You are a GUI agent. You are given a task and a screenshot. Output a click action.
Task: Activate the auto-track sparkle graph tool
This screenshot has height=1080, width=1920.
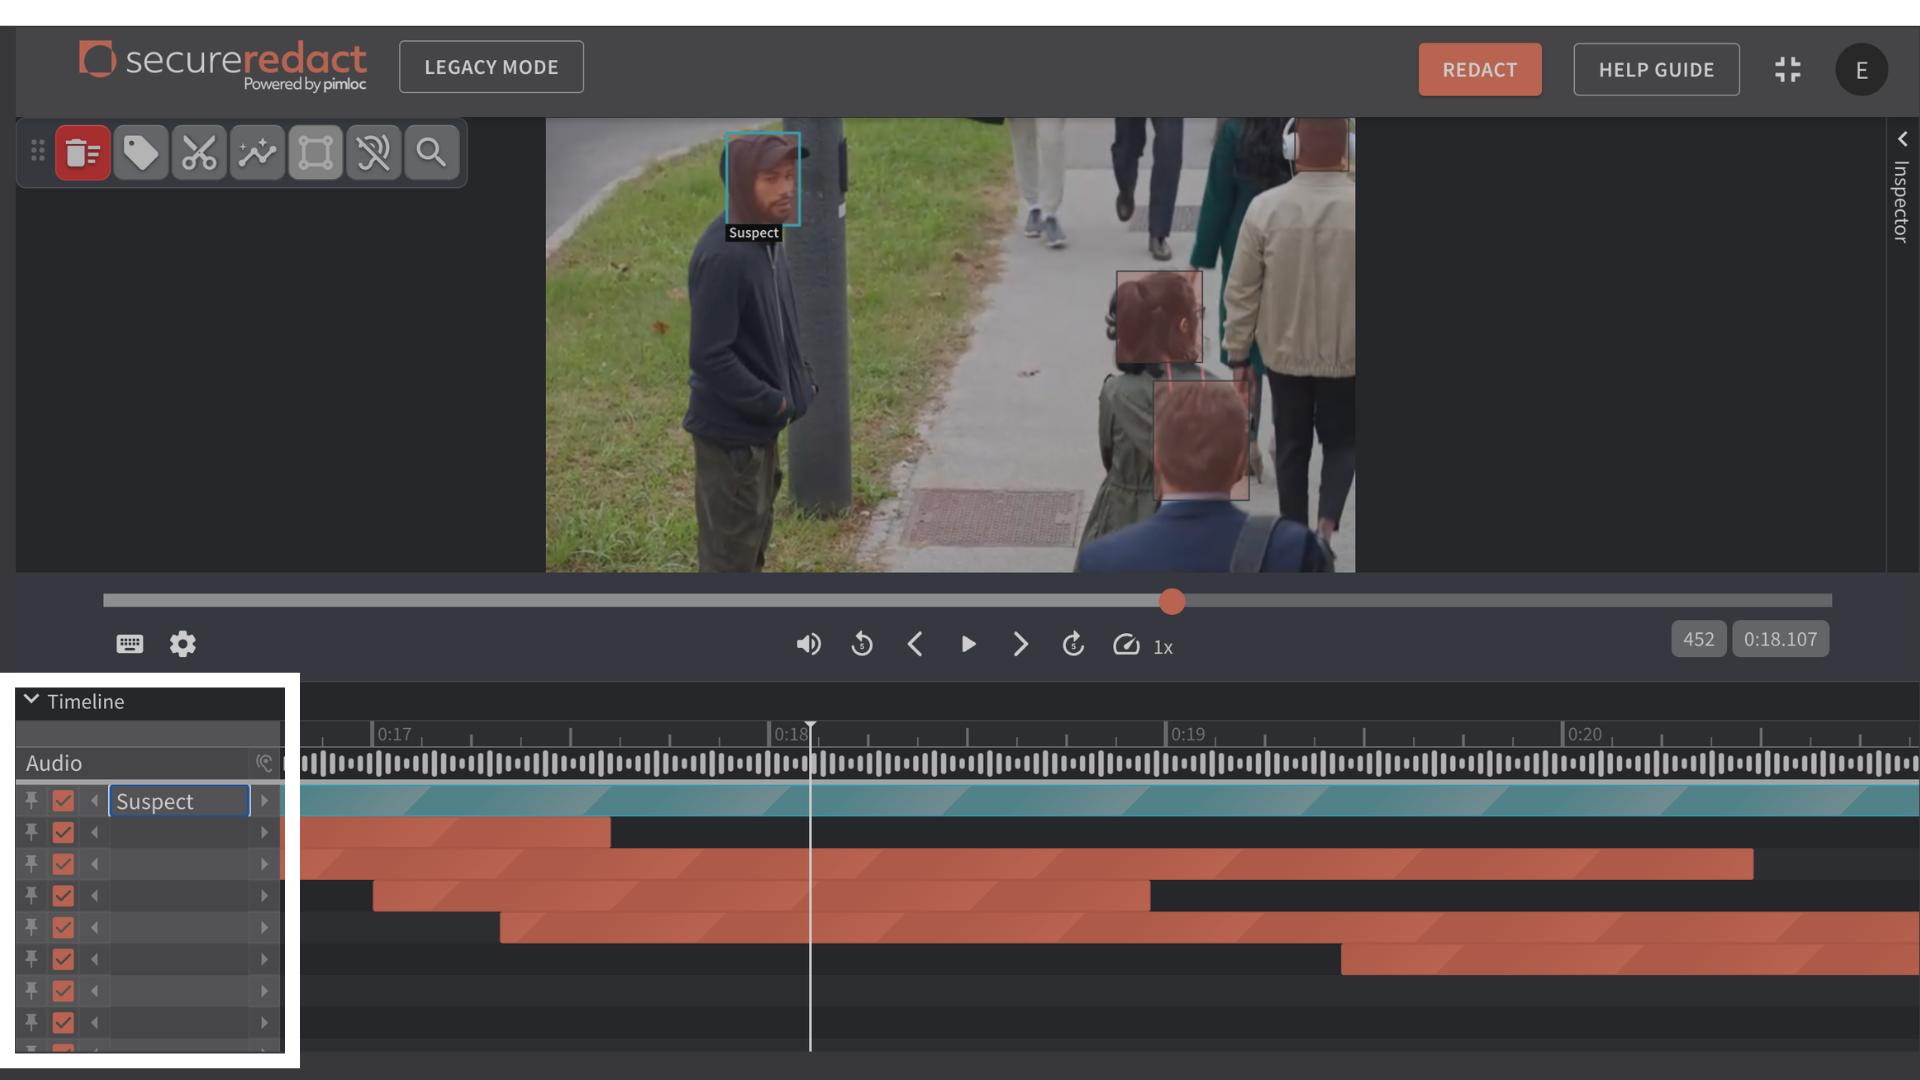click(x=257, y=153)
